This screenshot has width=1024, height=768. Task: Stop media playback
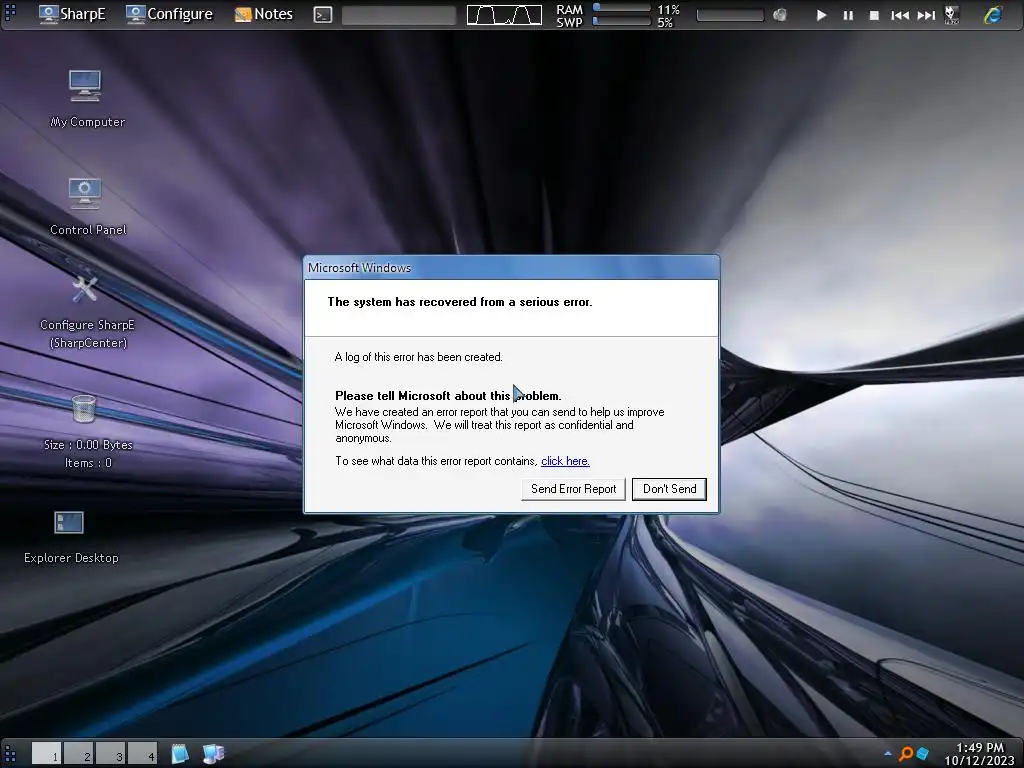point(874,15)
